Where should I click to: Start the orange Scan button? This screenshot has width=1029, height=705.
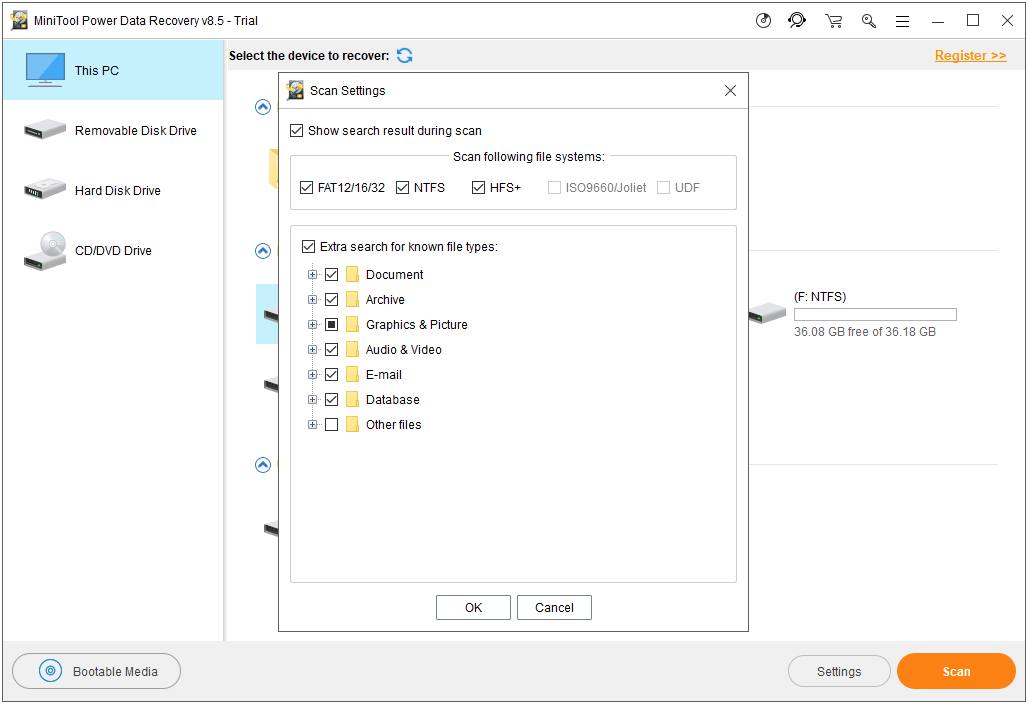tap(956, 672)
